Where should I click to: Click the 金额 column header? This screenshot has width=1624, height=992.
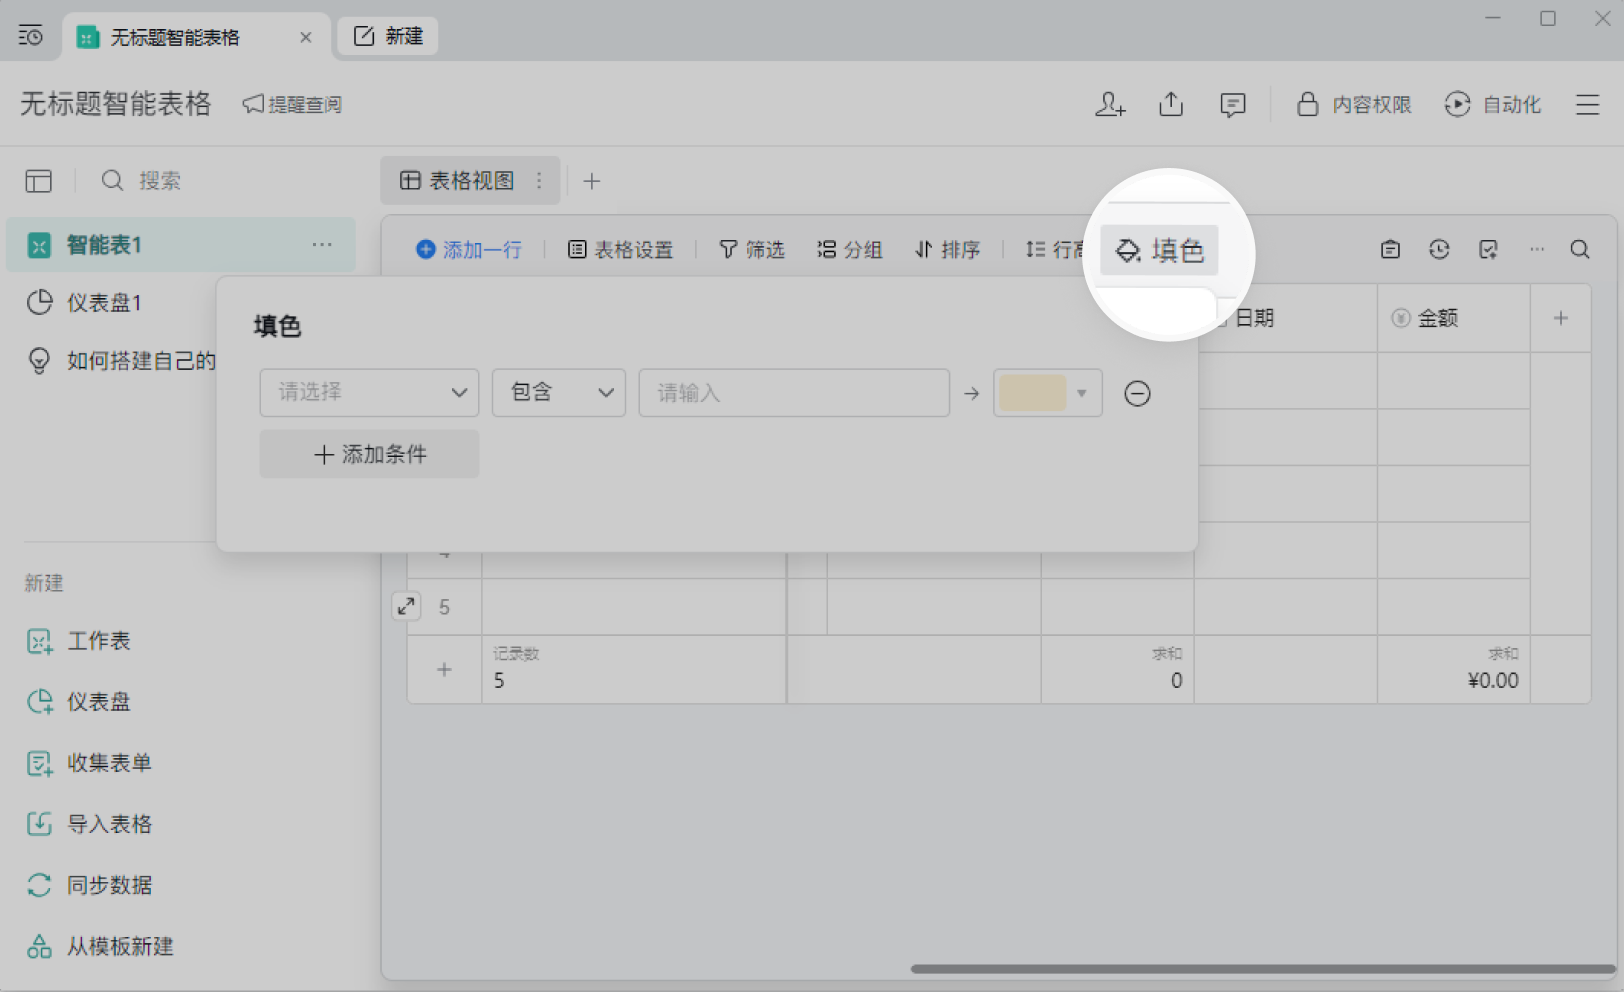(x=1452, y=318)
